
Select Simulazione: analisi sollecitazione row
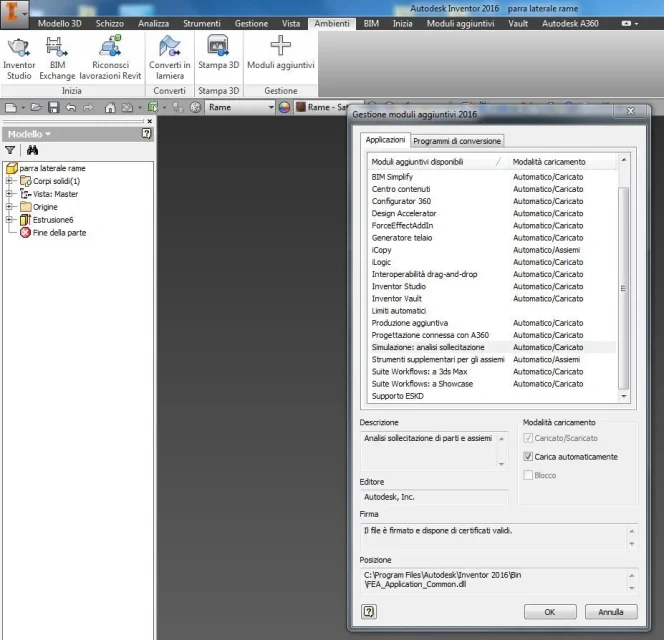(x=491, y=347)
